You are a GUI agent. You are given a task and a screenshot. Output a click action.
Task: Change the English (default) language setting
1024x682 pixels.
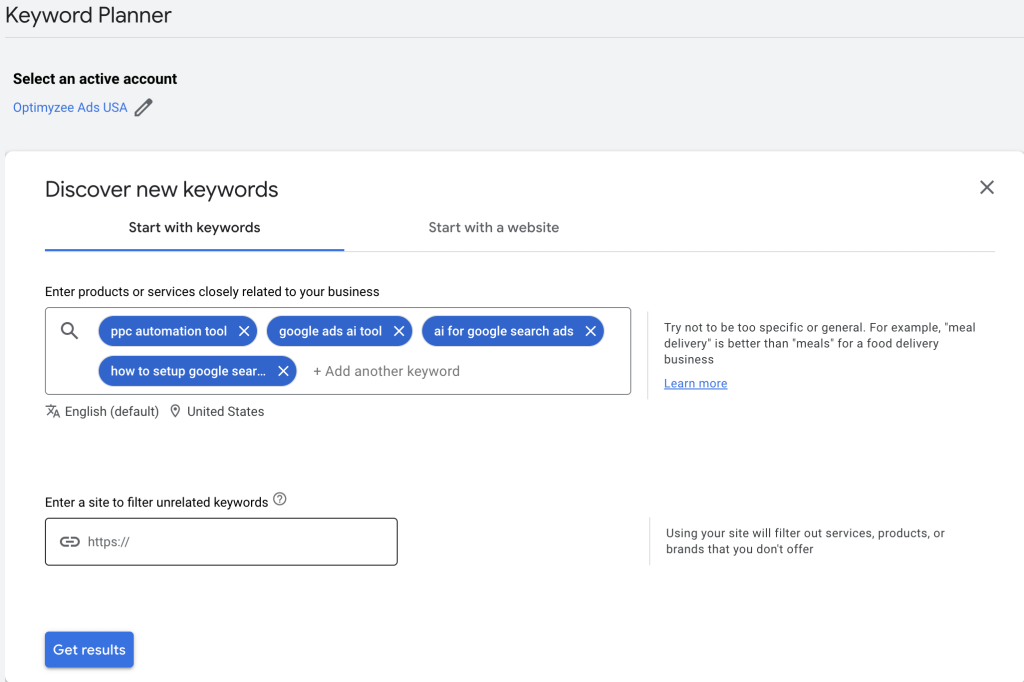pyautogui.click(x=111, y=411)
